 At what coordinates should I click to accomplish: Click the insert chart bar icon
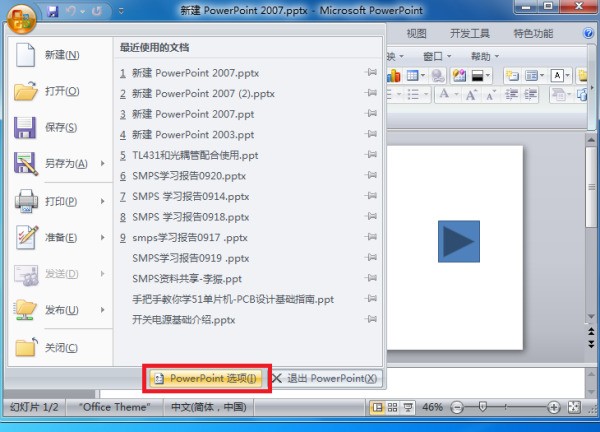(394, 76)
